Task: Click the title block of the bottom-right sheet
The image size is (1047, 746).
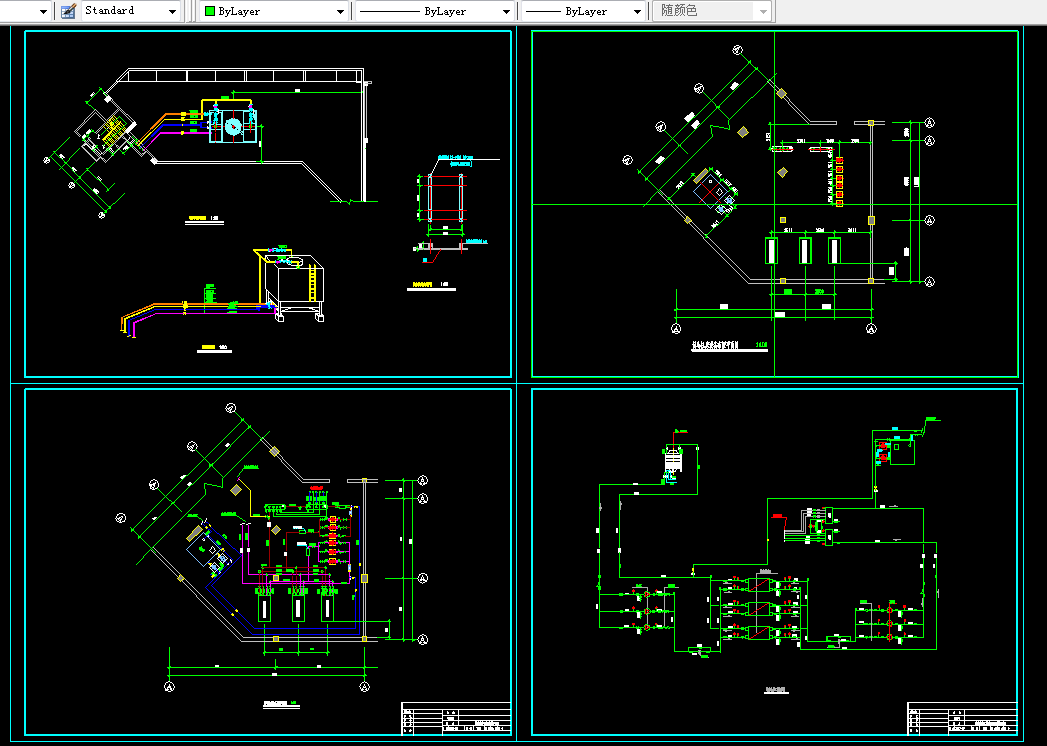Action: (x=962, y=718)
